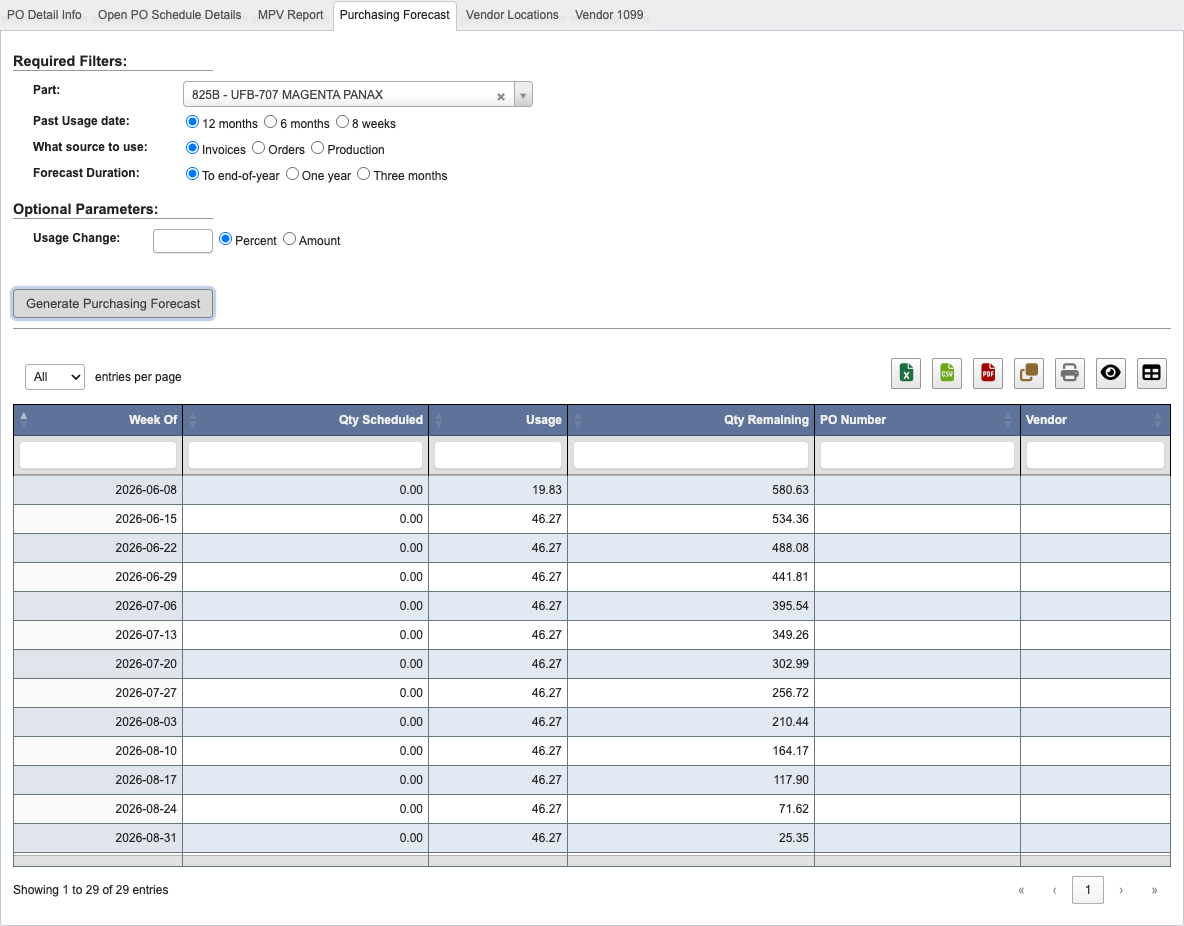Toggle column visibility eye icon
The image size is (1184, 926).
pos(1110,373)
